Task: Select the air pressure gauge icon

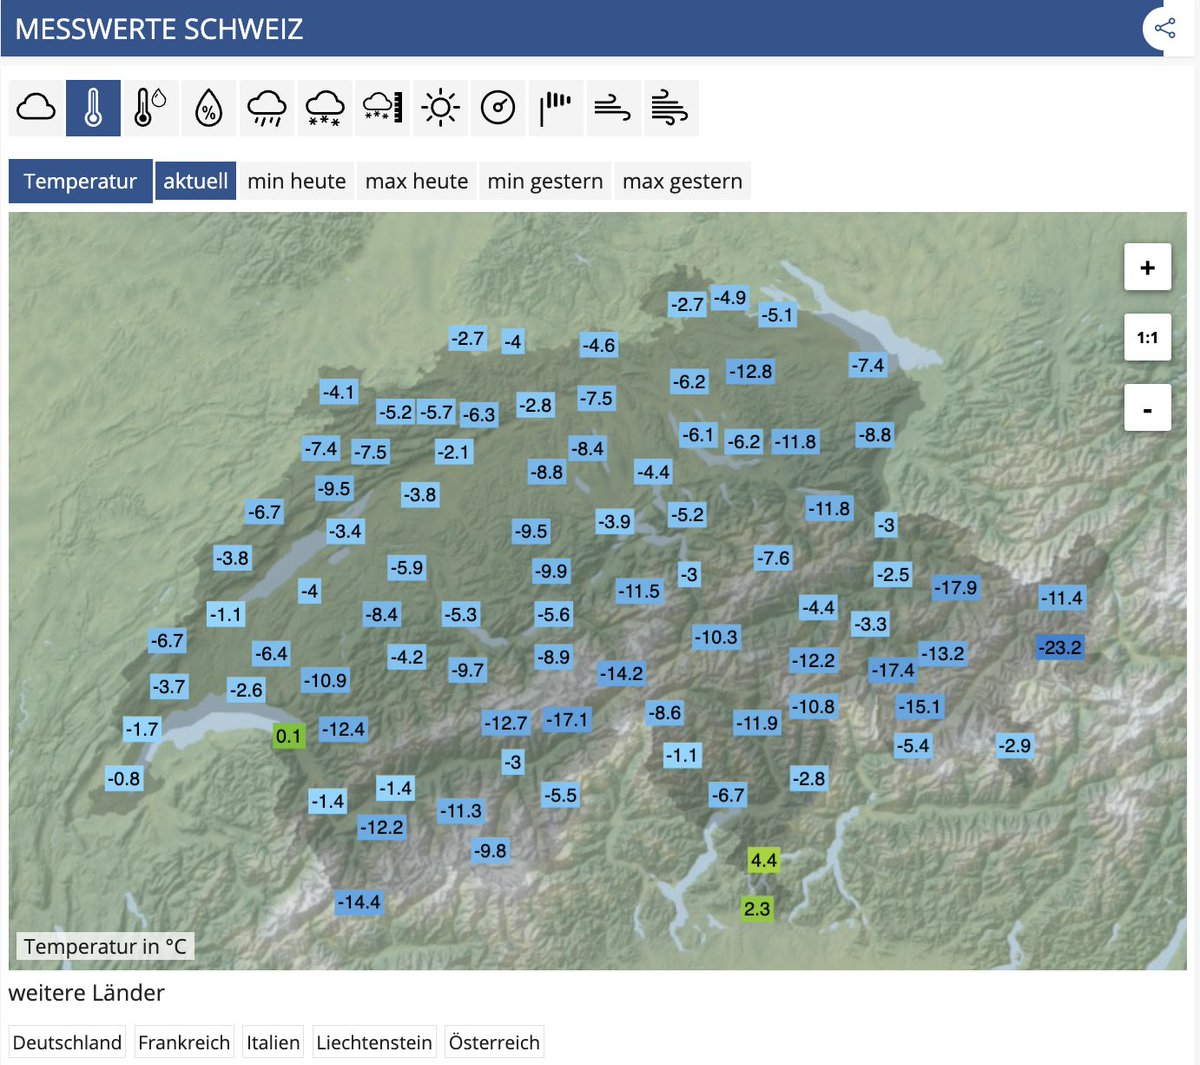Action: [498, 108]
